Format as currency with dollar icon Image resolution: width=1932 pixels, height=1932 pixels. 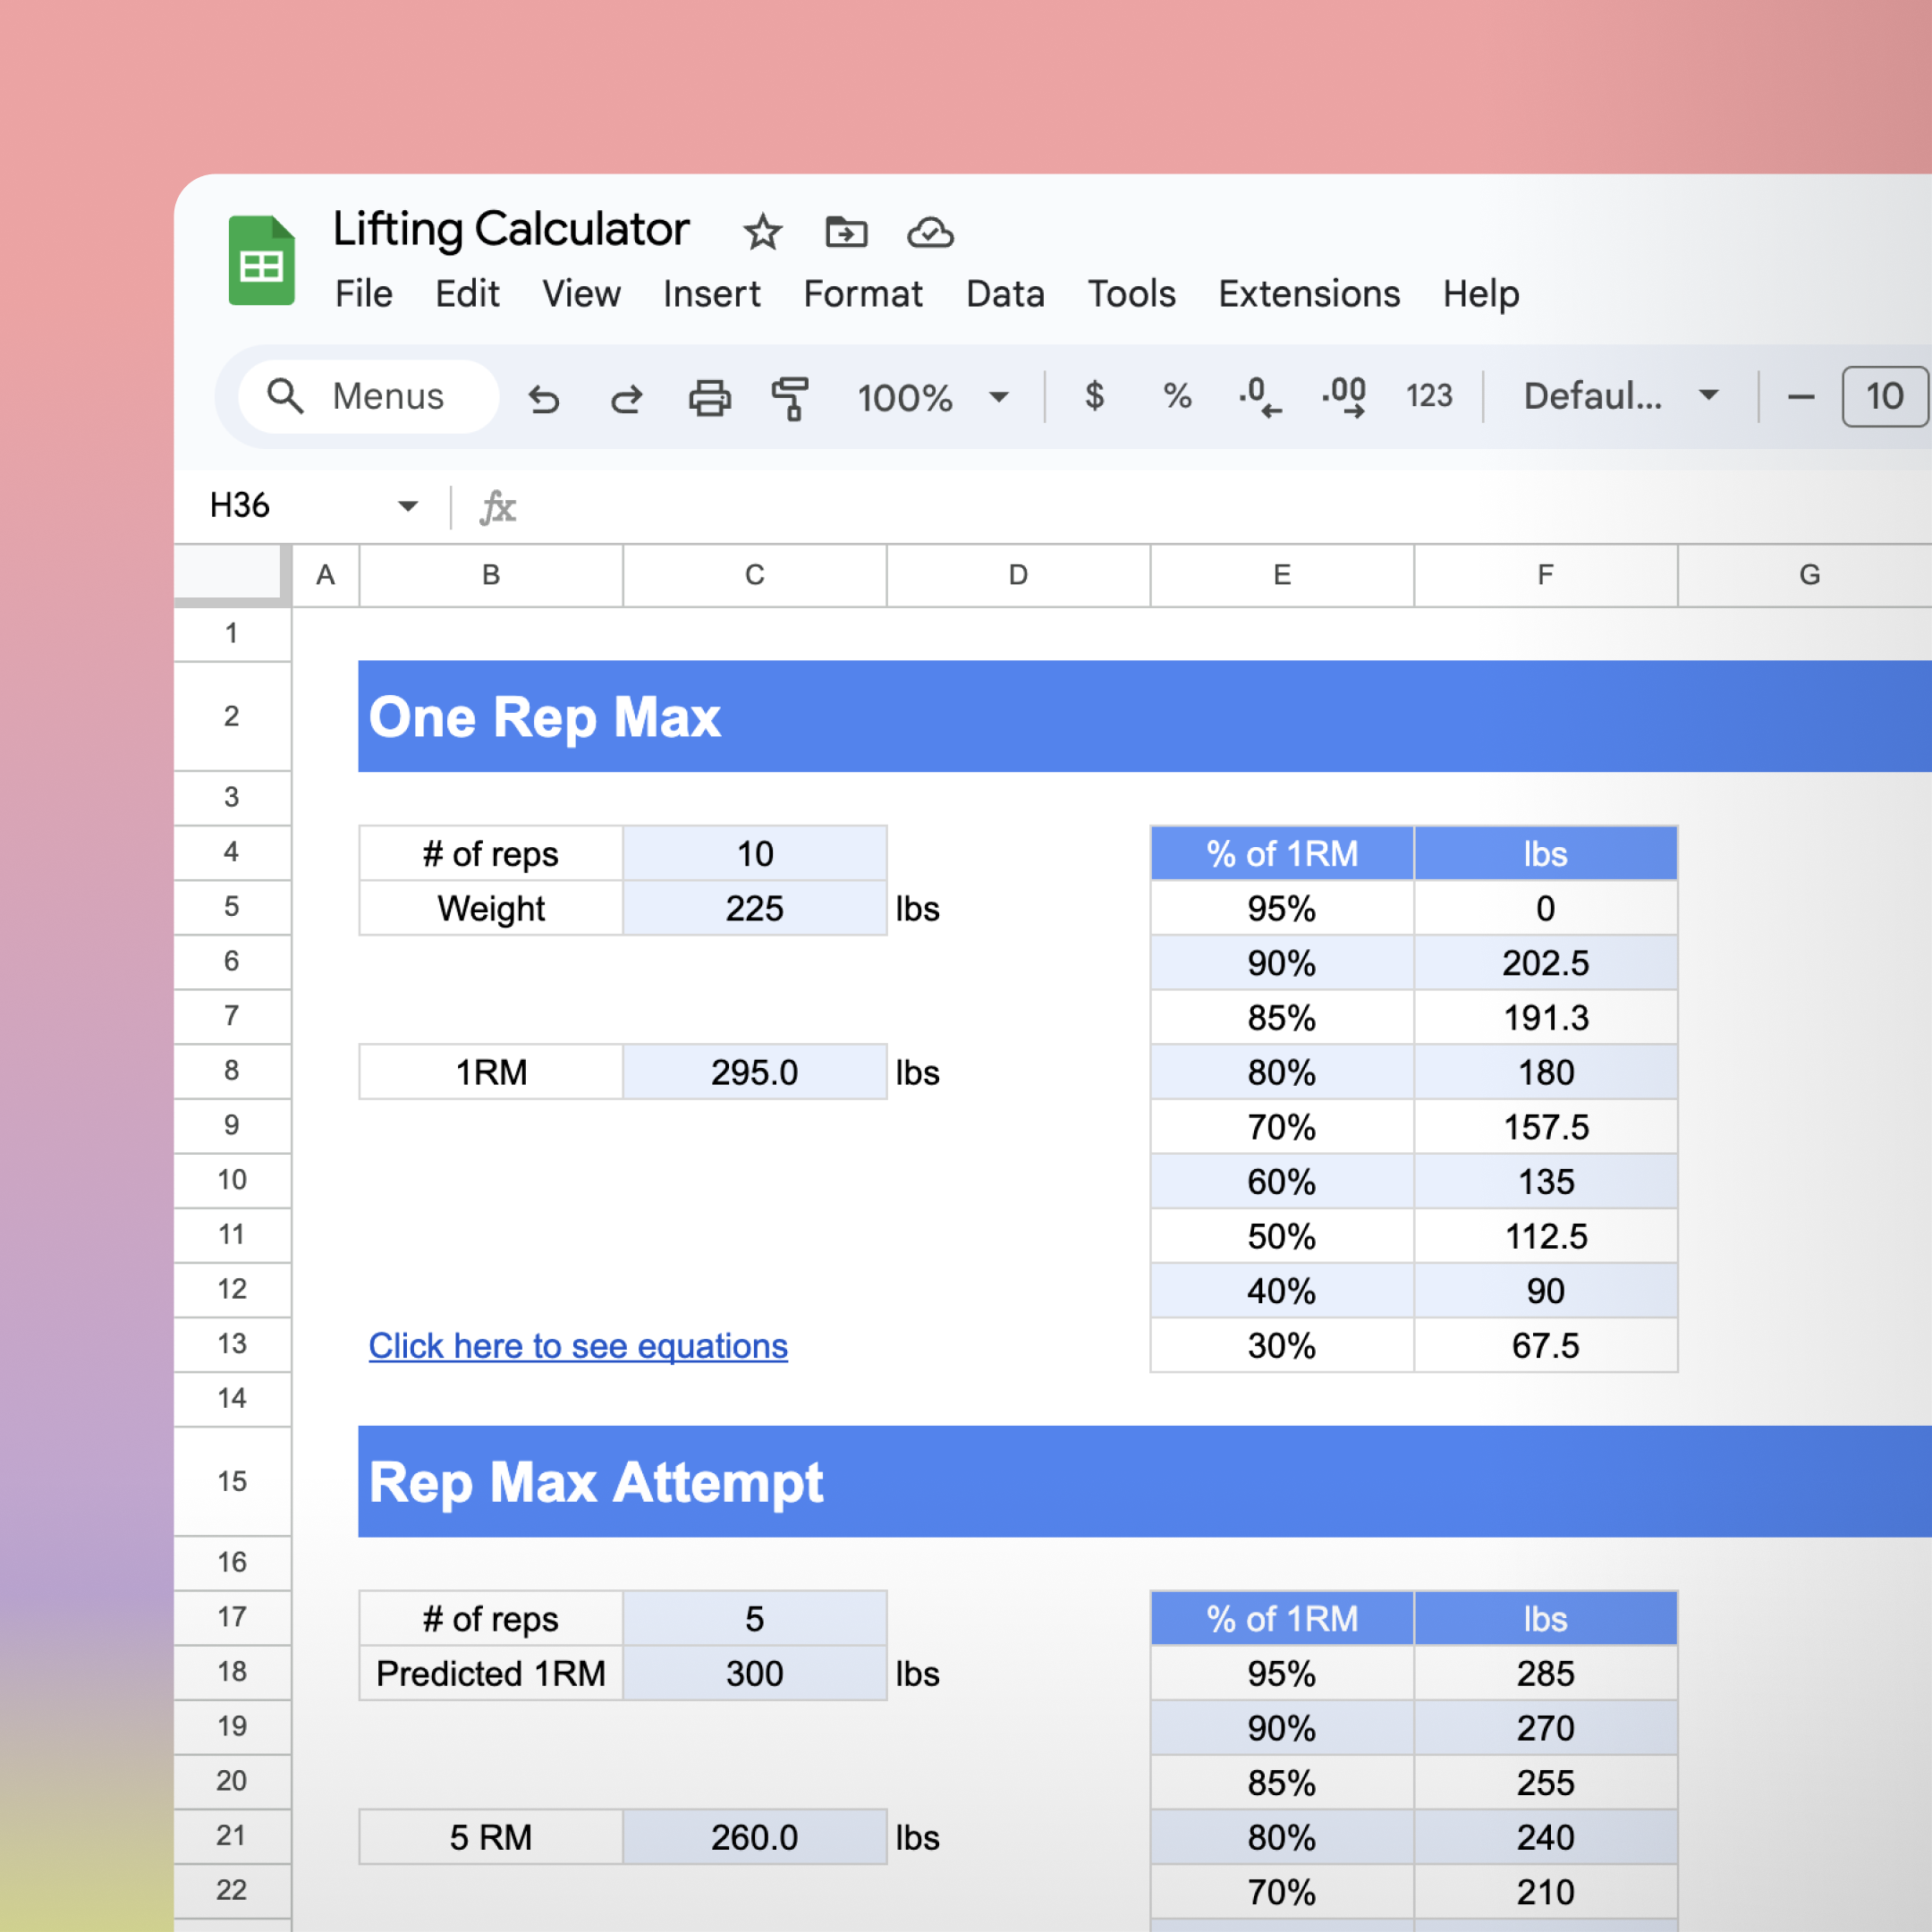pos(1094,396)
